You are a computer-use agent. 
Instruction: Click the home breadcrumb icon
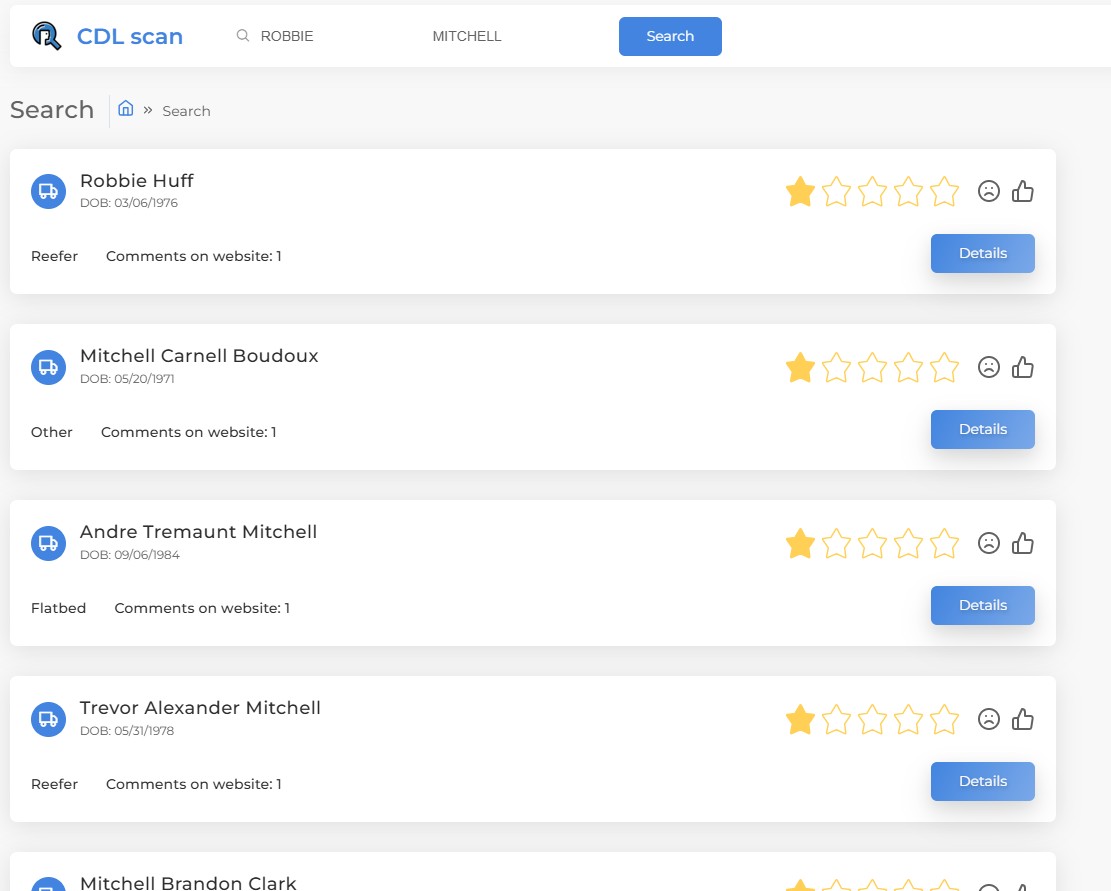pyautogui.click(x=126, y=109)
